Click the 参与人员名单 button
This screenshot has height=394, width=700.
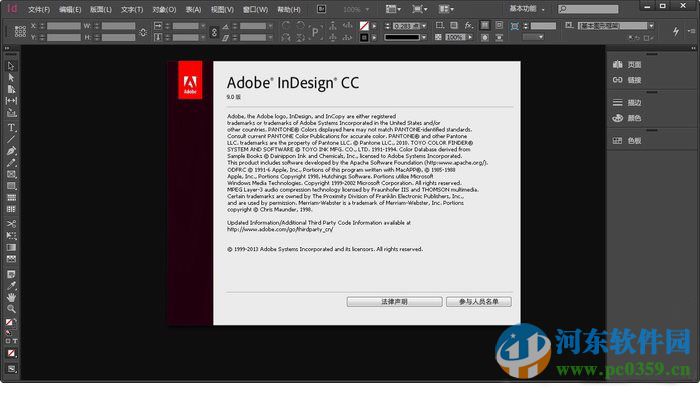479,302
